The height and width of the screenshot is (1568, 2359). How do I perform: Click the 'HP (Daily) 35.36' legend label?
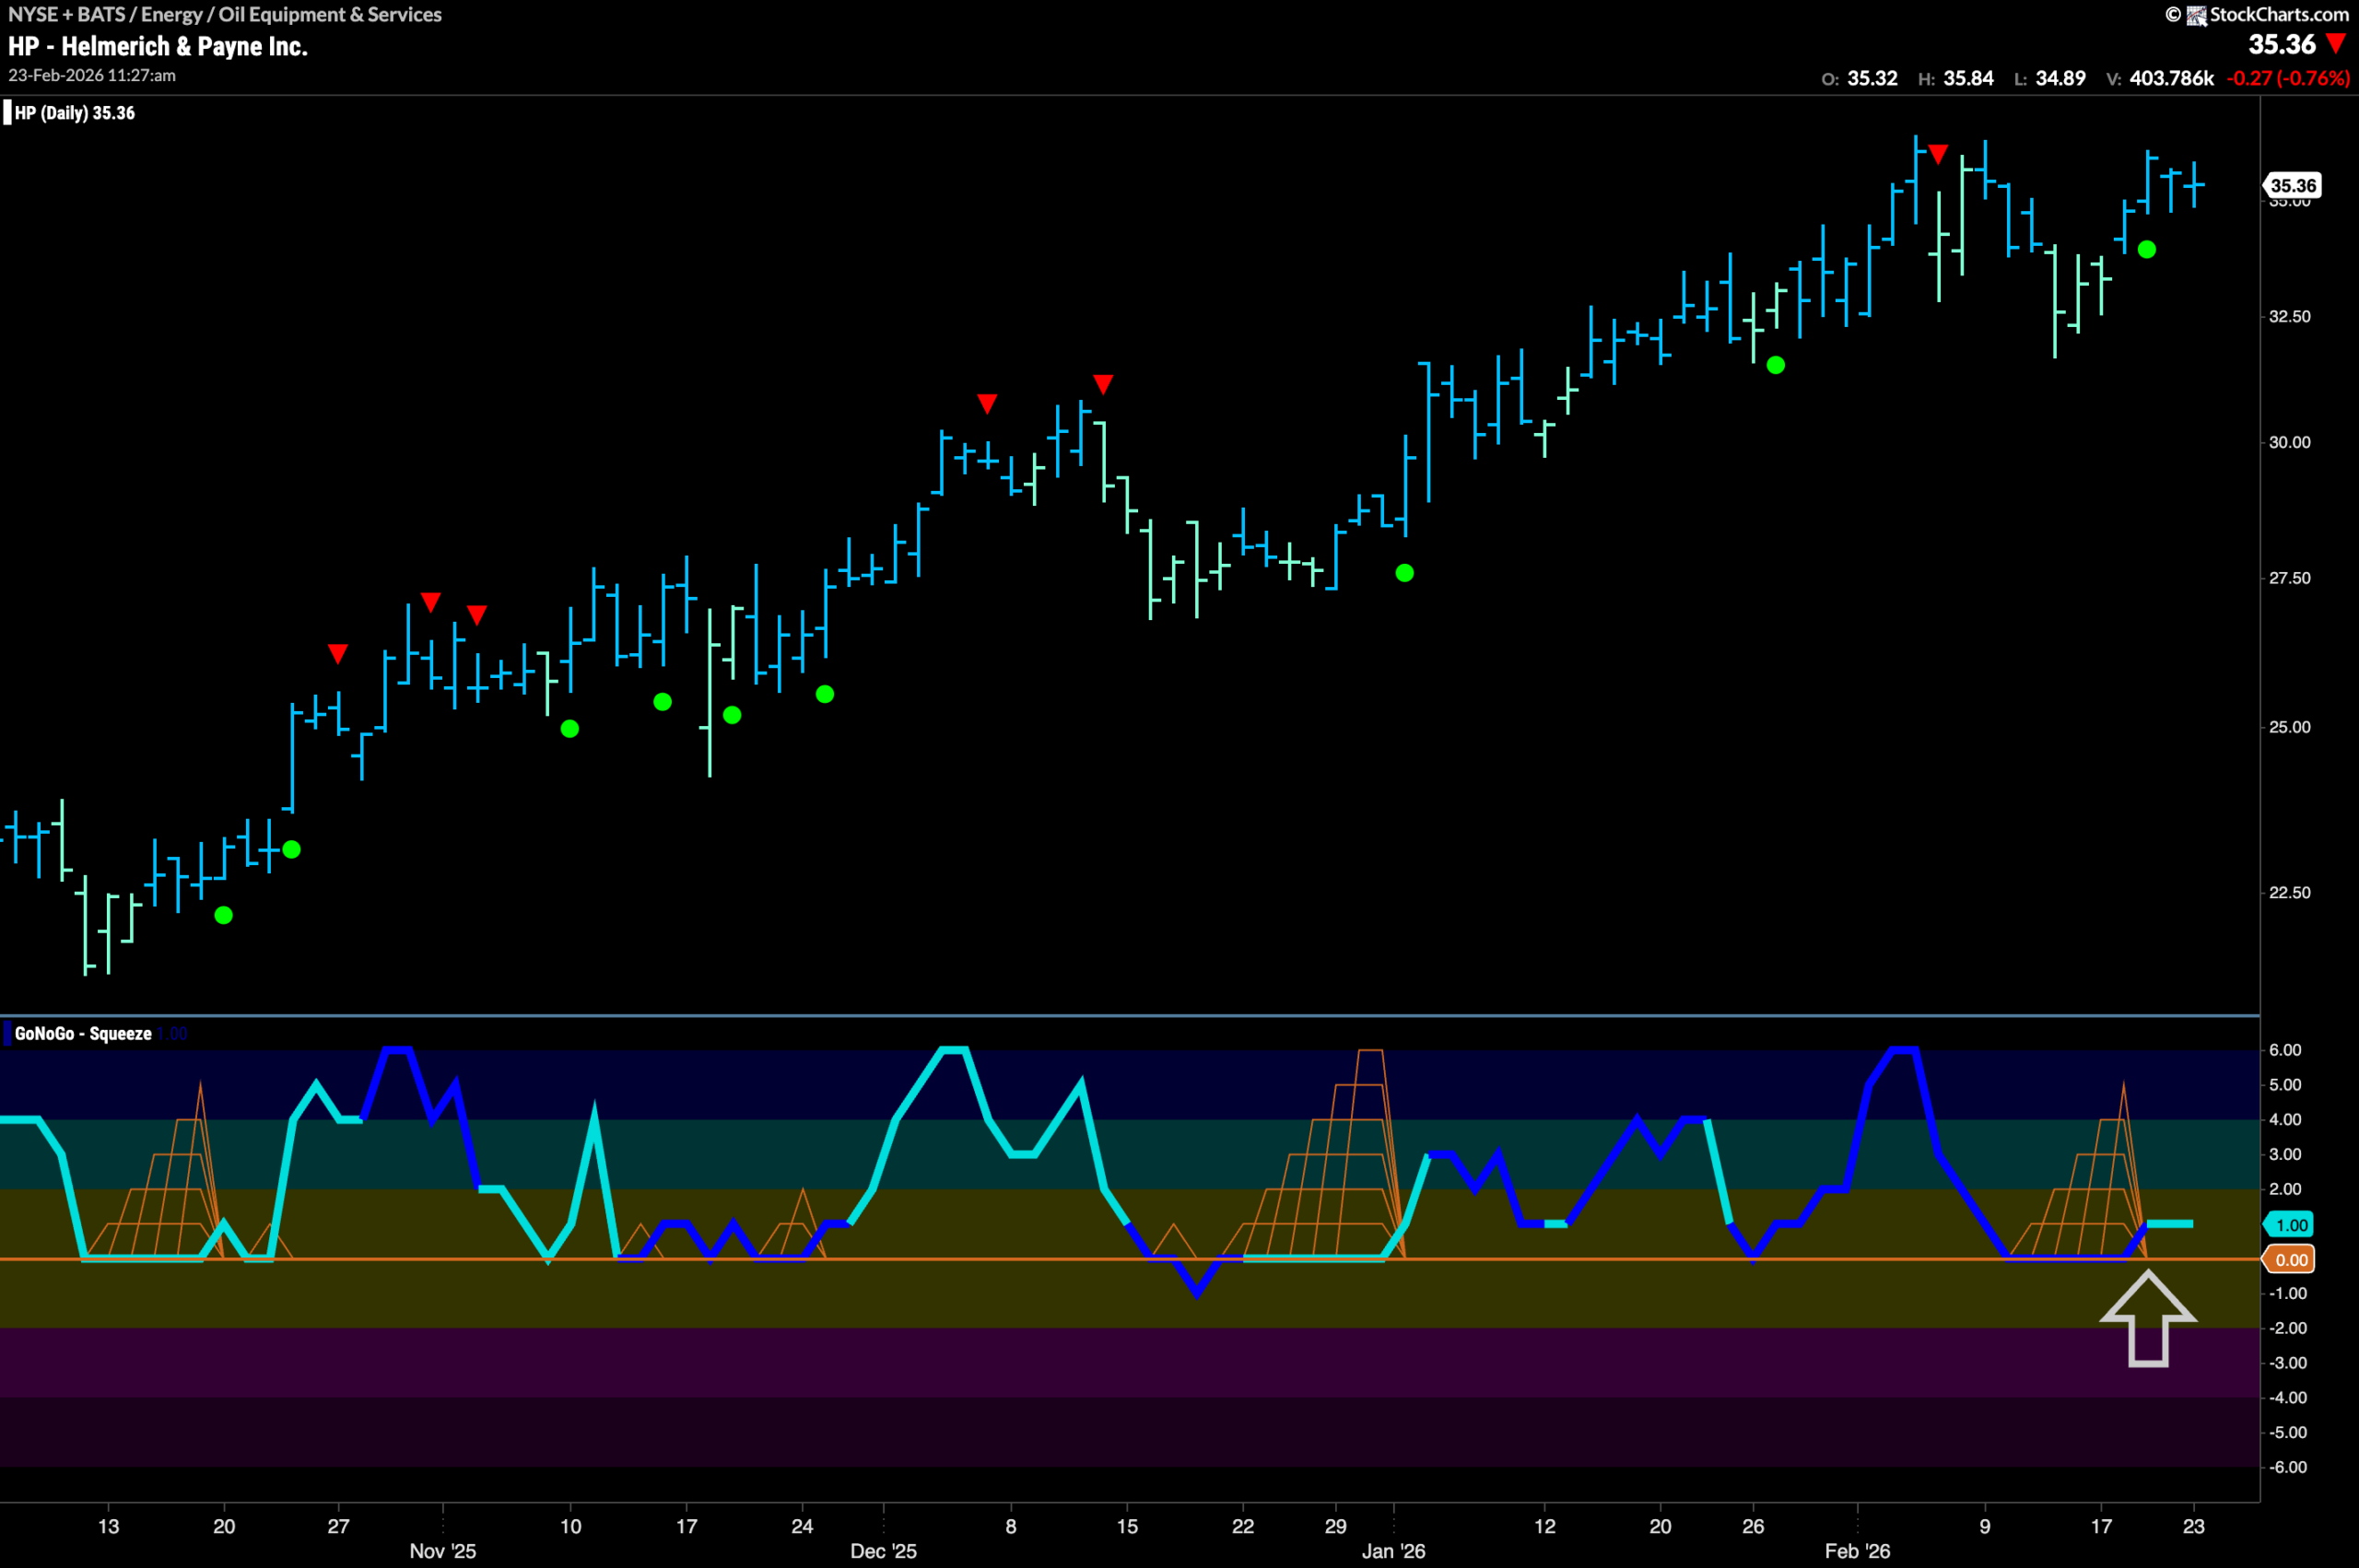click(x=75, y=113)
